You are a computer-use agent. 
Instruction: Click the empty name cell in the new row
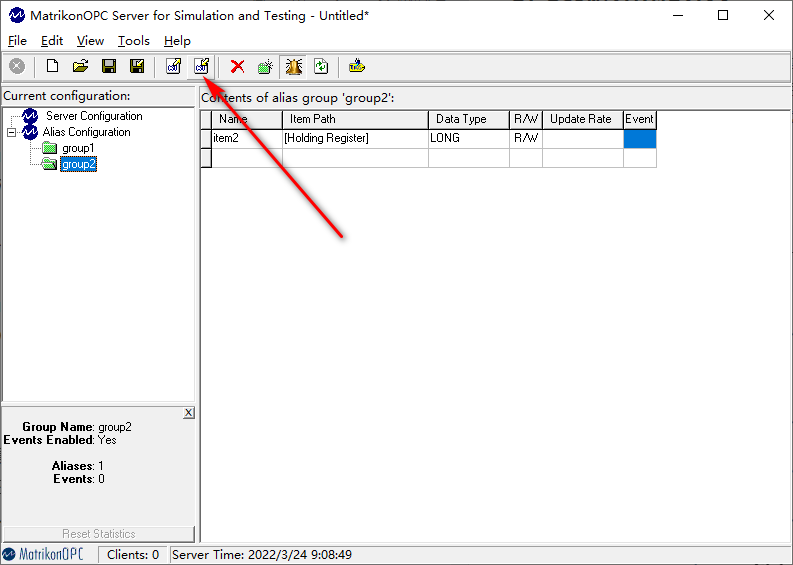[247, 158]
